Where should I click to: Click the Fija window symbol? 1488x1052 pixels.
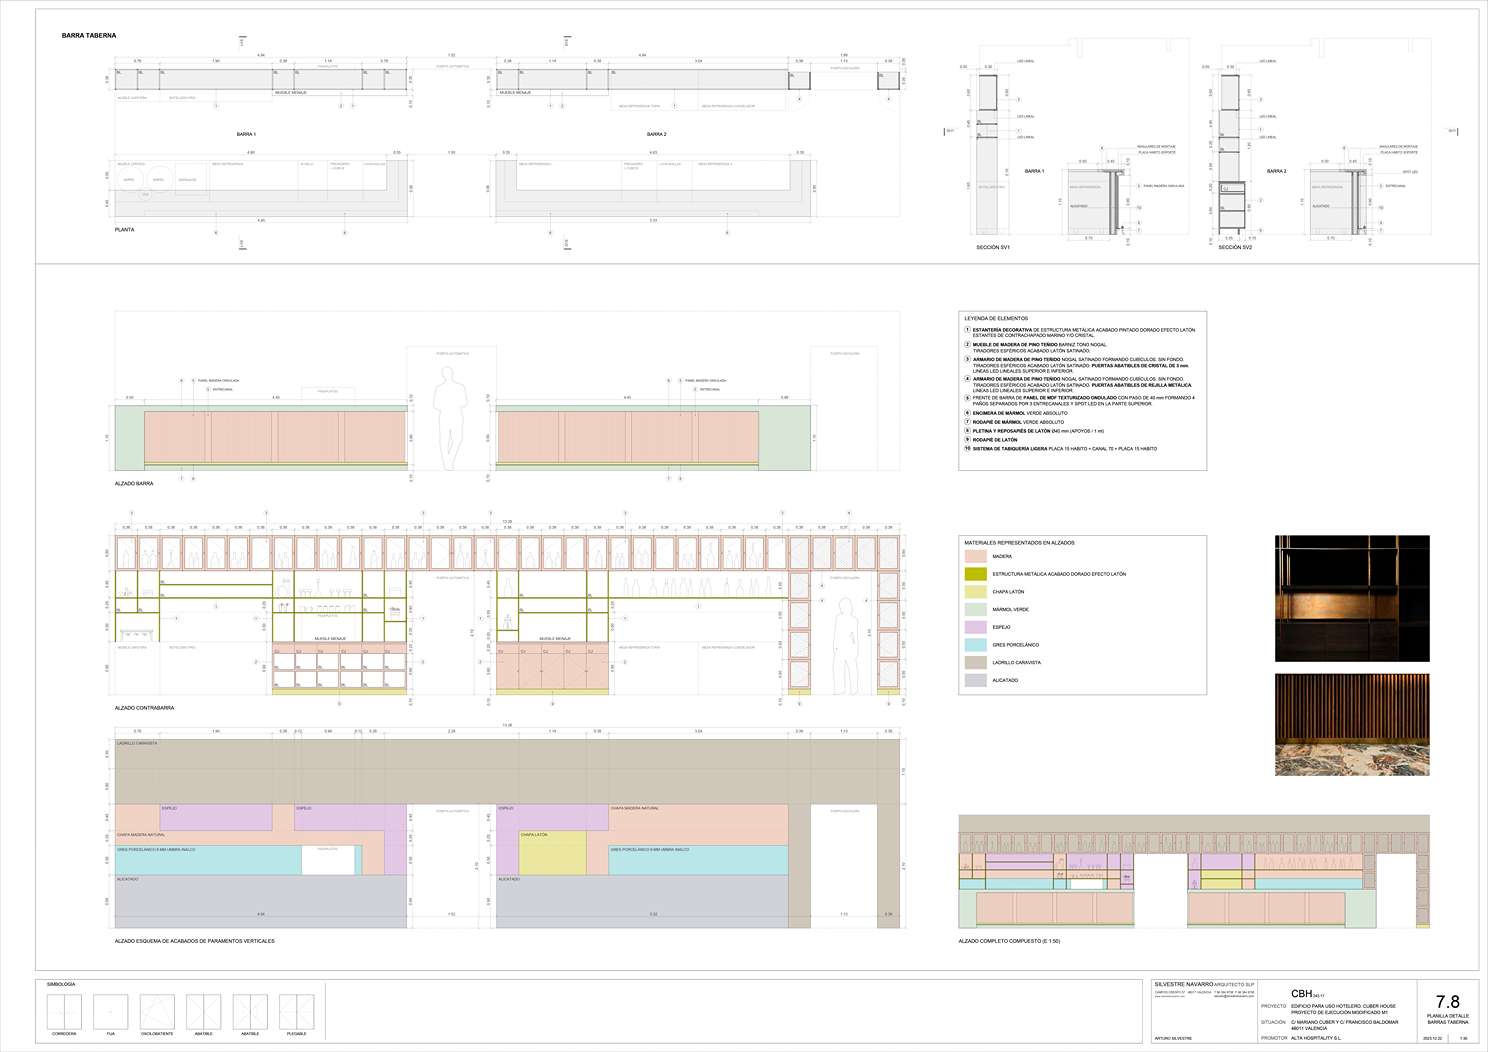click(x=110, y=1012)
